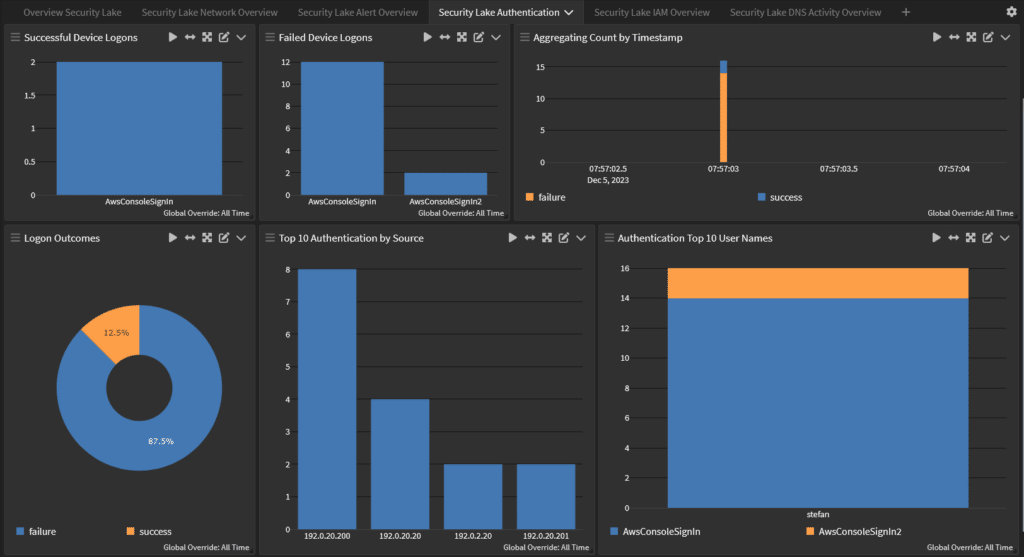Edit the Logon Outcomes panel
1024x557 pixels.
pyautogui.click(x=224, y=238)
